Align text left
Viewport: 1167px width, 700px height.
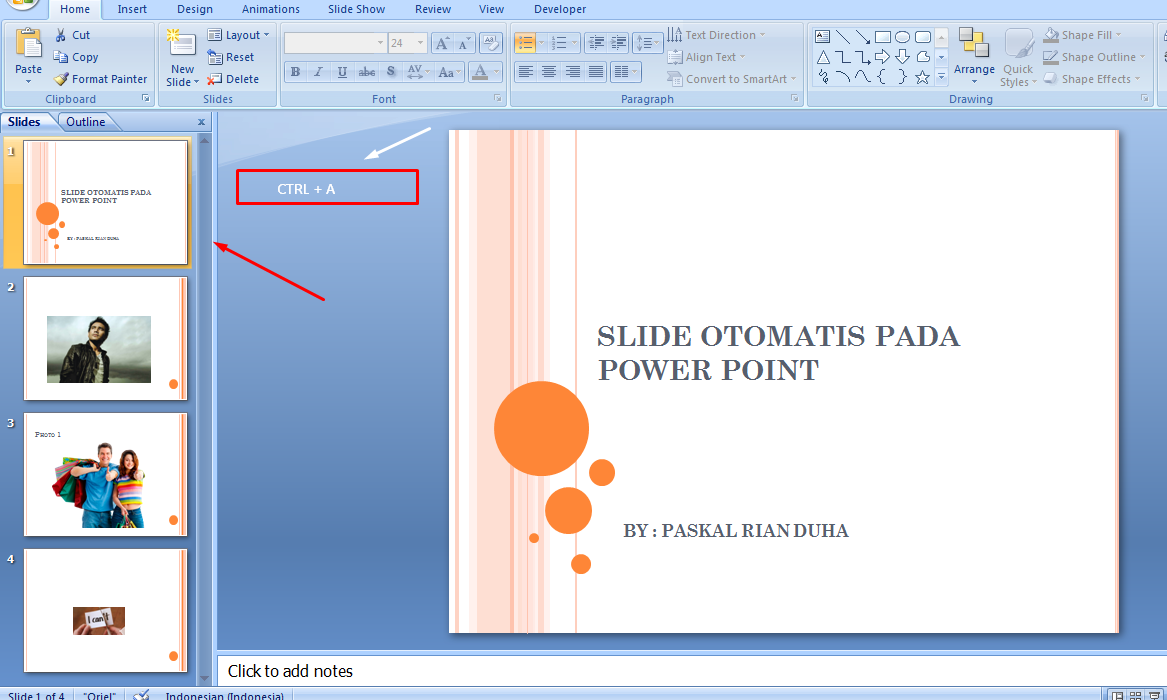[x=526, y=72]
